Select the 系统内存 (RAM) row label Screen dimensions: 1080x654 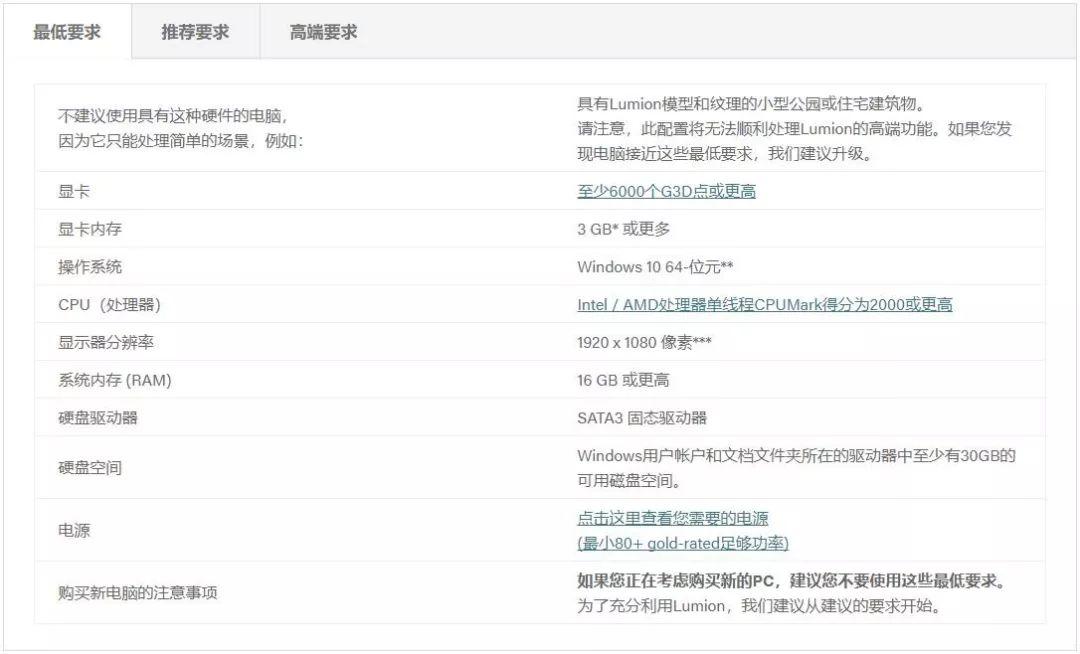coord(114,380)
